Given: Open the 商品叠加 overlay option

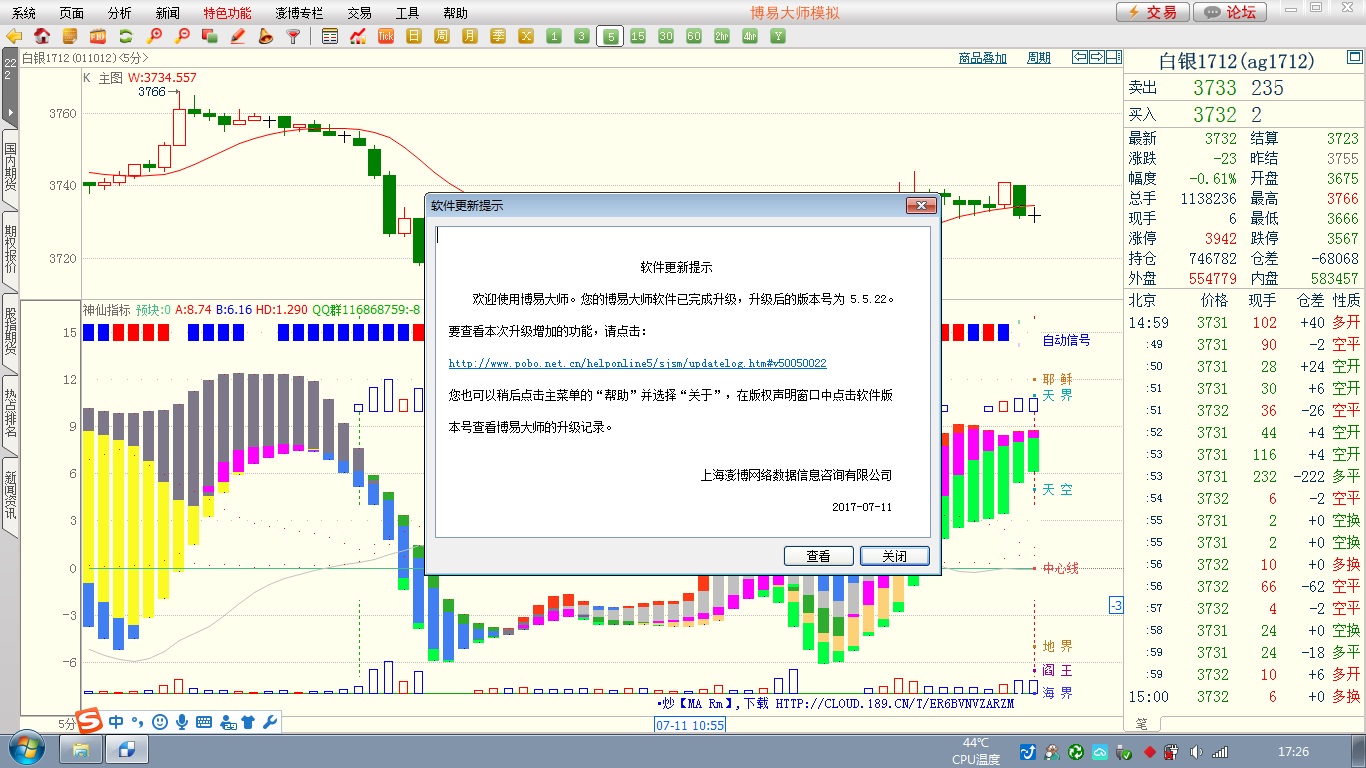Looking at the screenshot, I should [982, 58].
